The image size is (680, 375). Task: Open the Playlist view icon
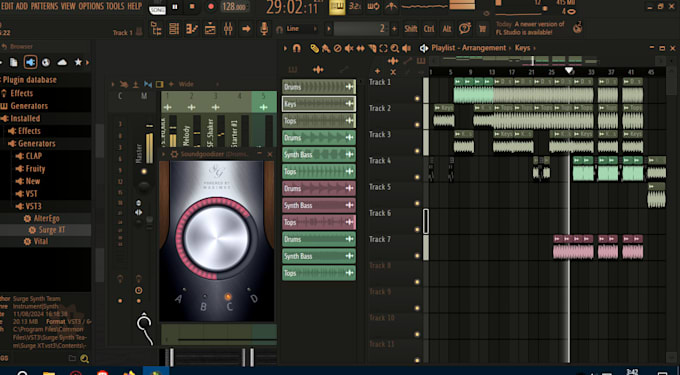tap(157, 29)
